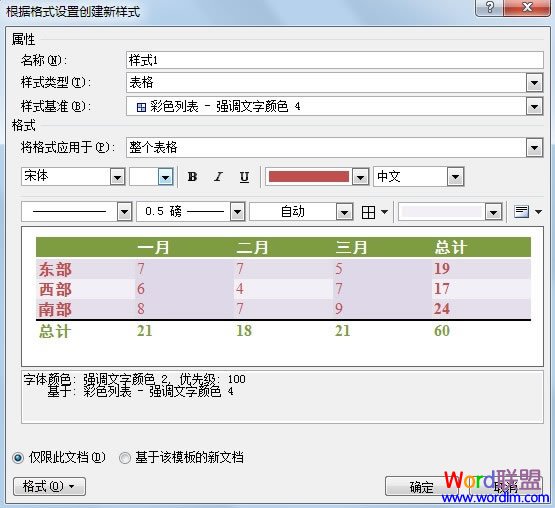555x508 pixels.
Task: Click 二月 header in preview table
Action: coord(252,247)
